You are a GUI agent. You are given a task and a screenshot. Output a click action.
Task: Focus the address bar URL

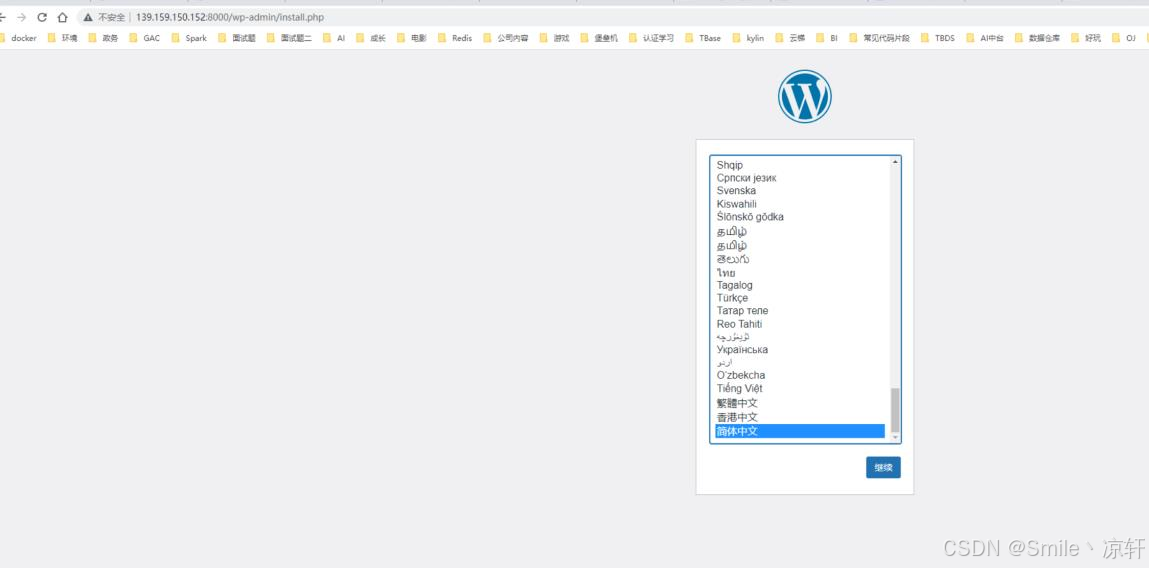(x=230, y=17)
